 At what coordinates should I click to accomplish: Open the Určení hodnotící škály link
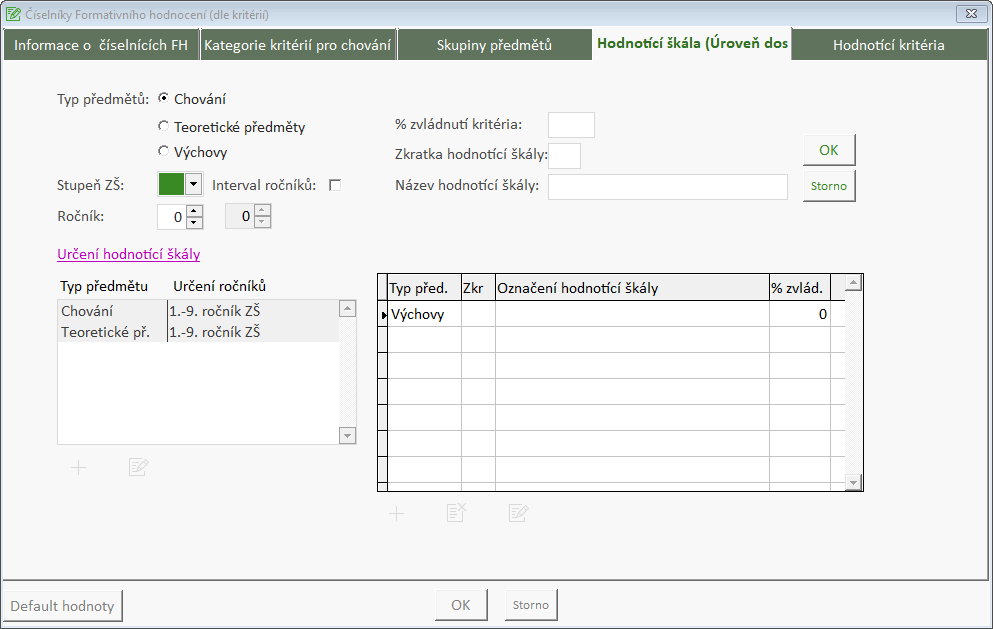tap(129, 254)
